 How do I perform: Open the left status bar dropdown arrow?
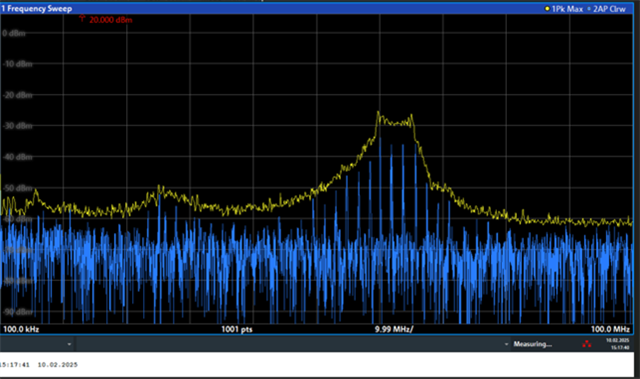tap(69, 344)
